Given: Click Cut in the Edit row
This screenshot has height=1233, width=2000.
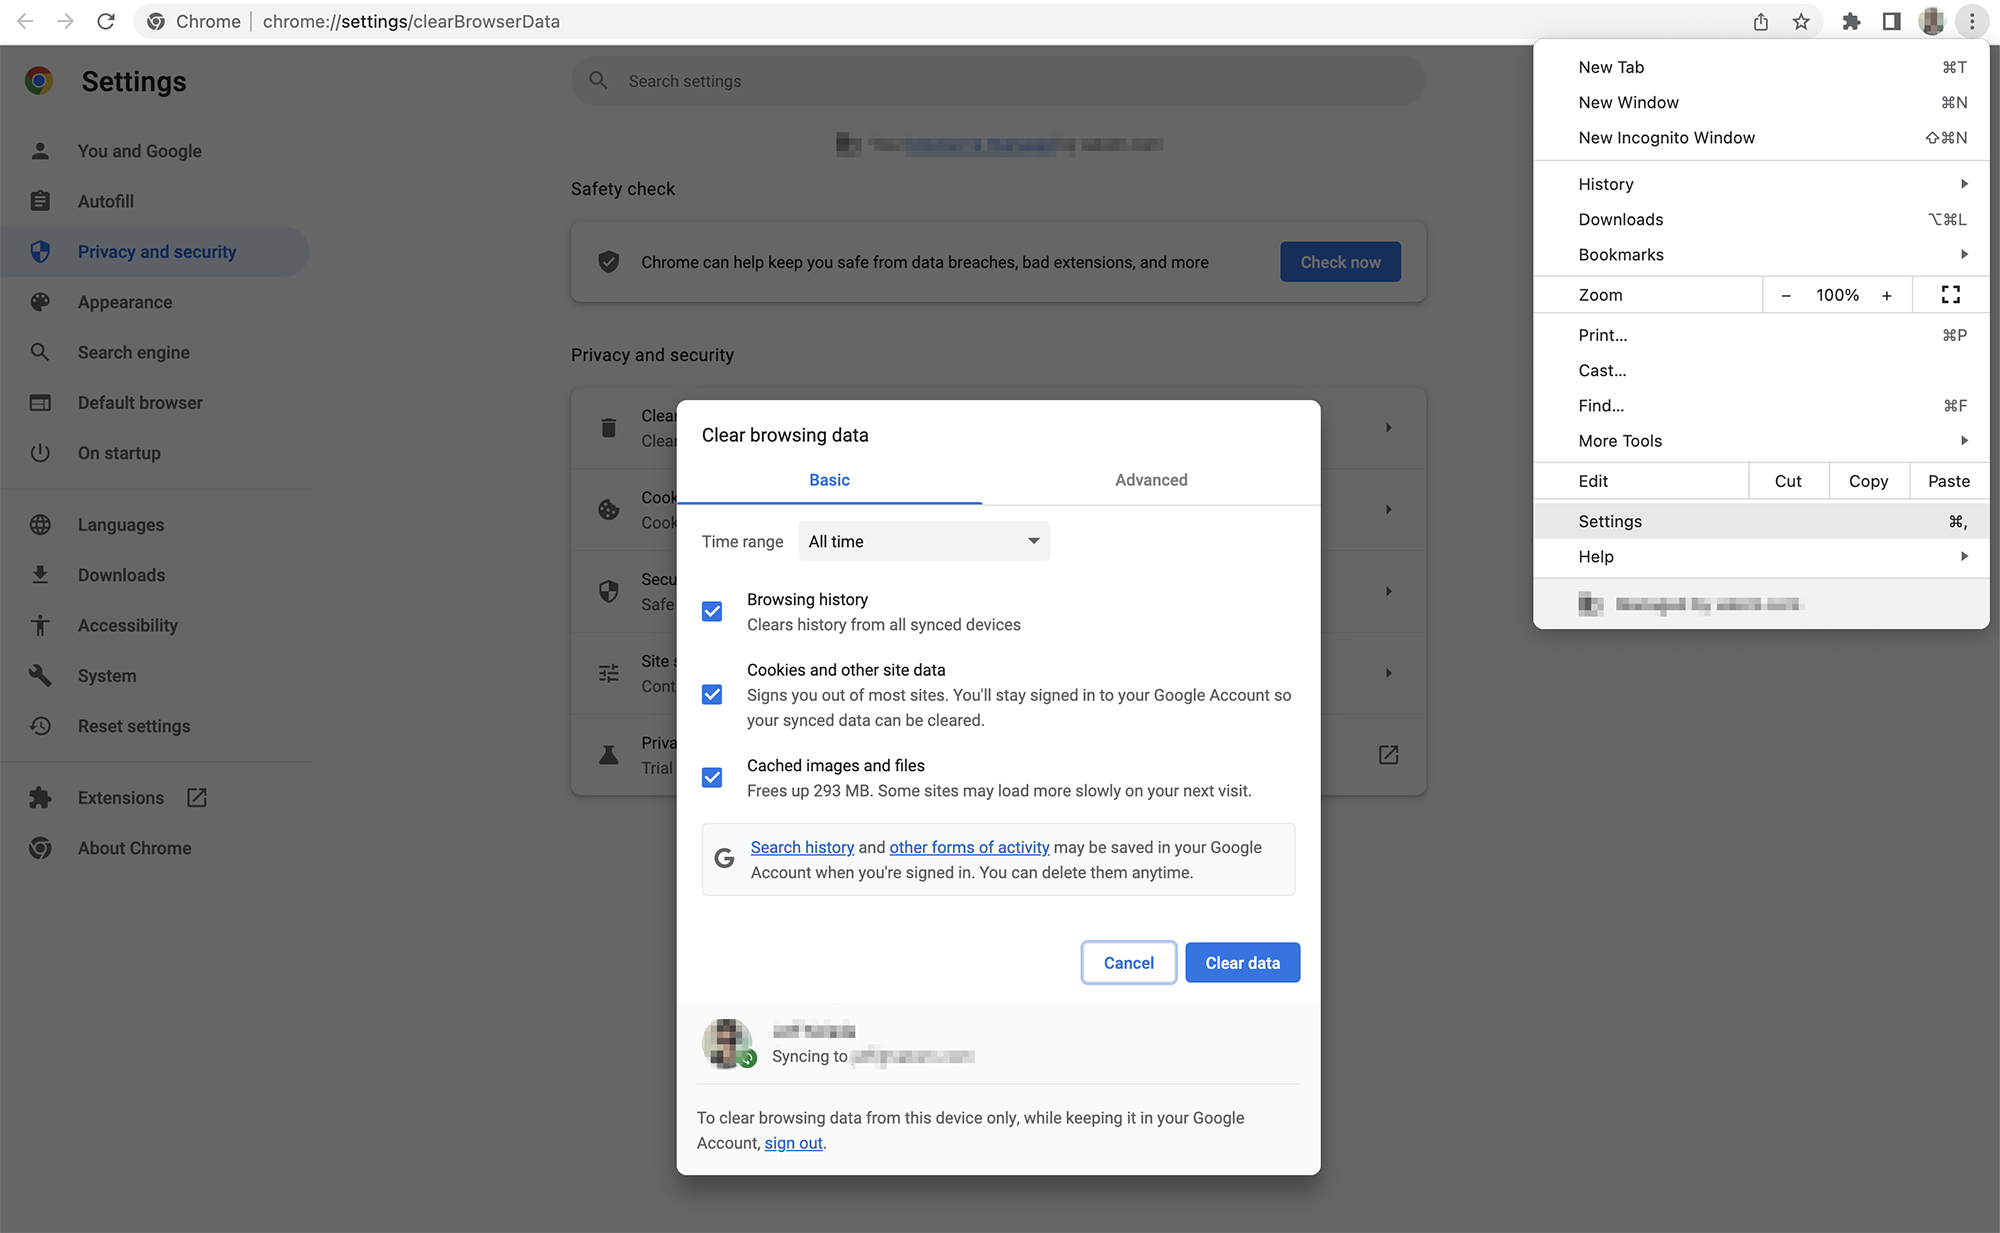Looking at the screenshot, I should (x=1788, y=481).
